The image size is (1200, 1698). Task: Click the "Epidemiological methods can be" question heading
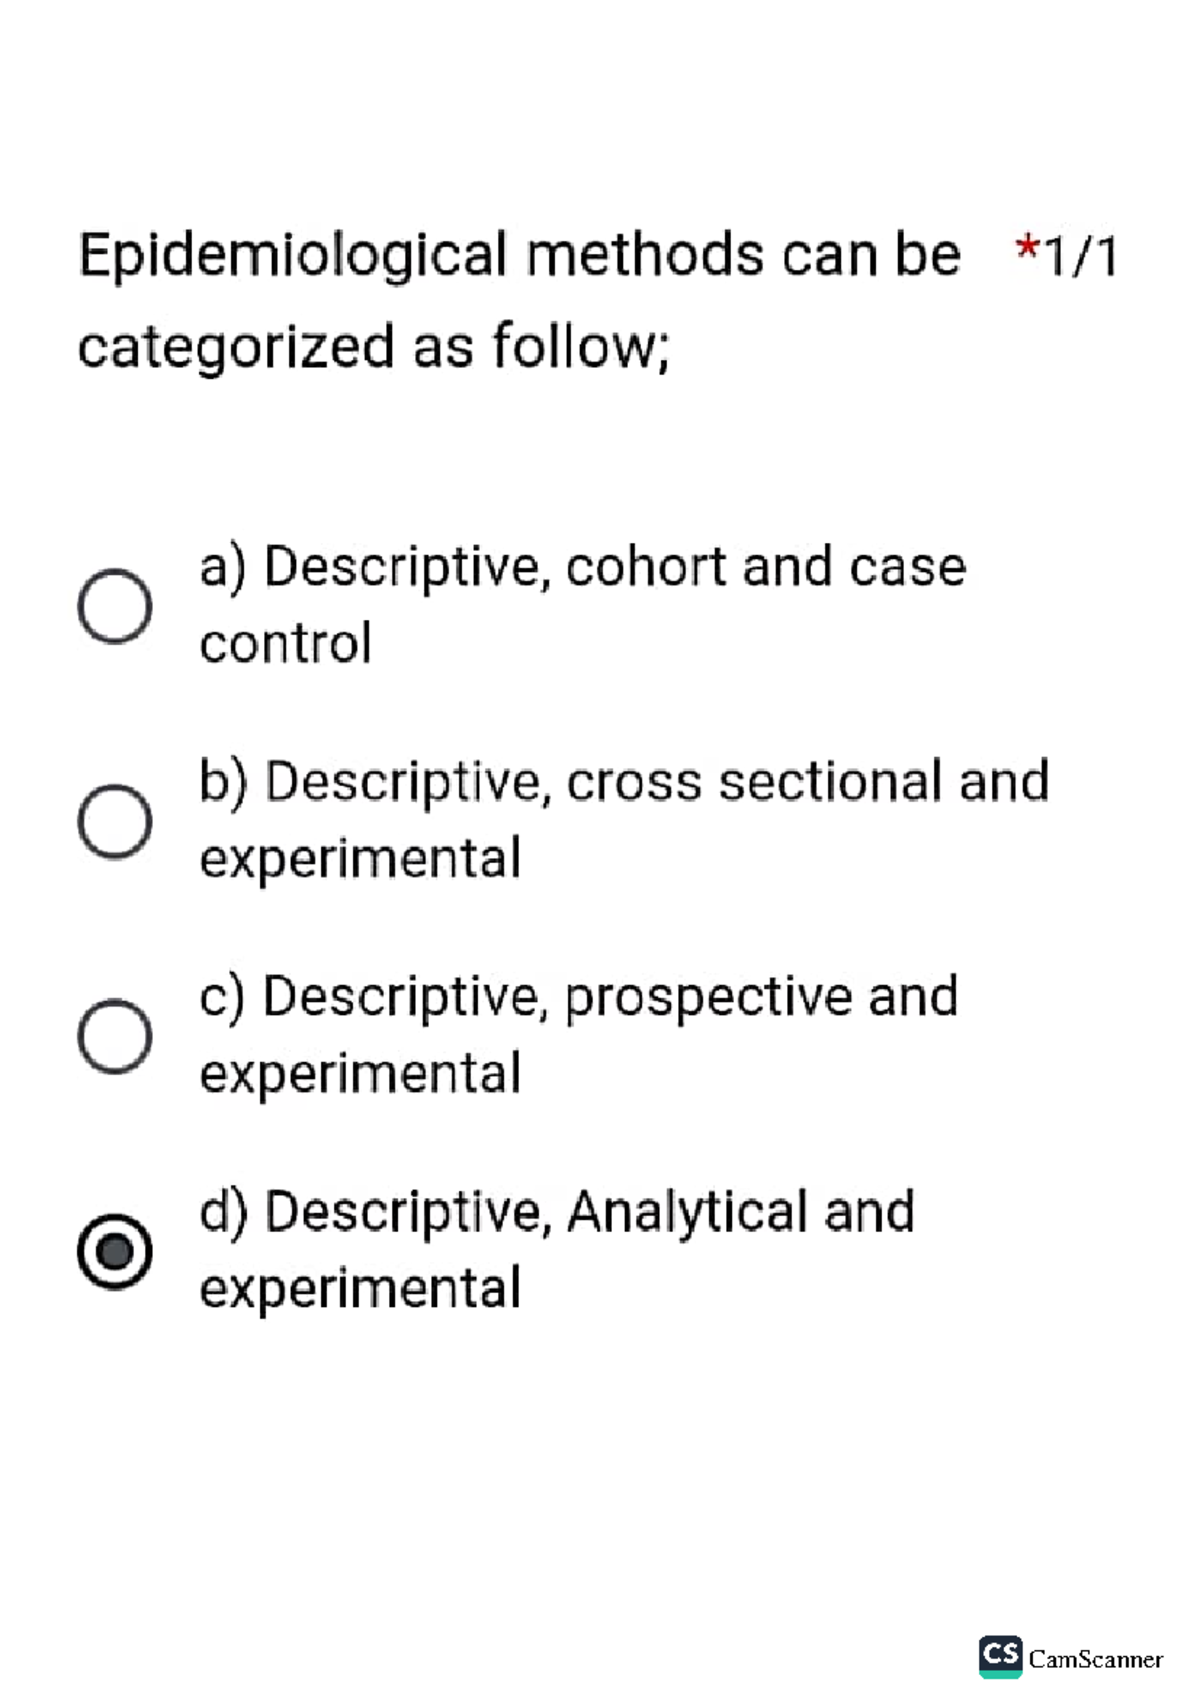point(519,256)
